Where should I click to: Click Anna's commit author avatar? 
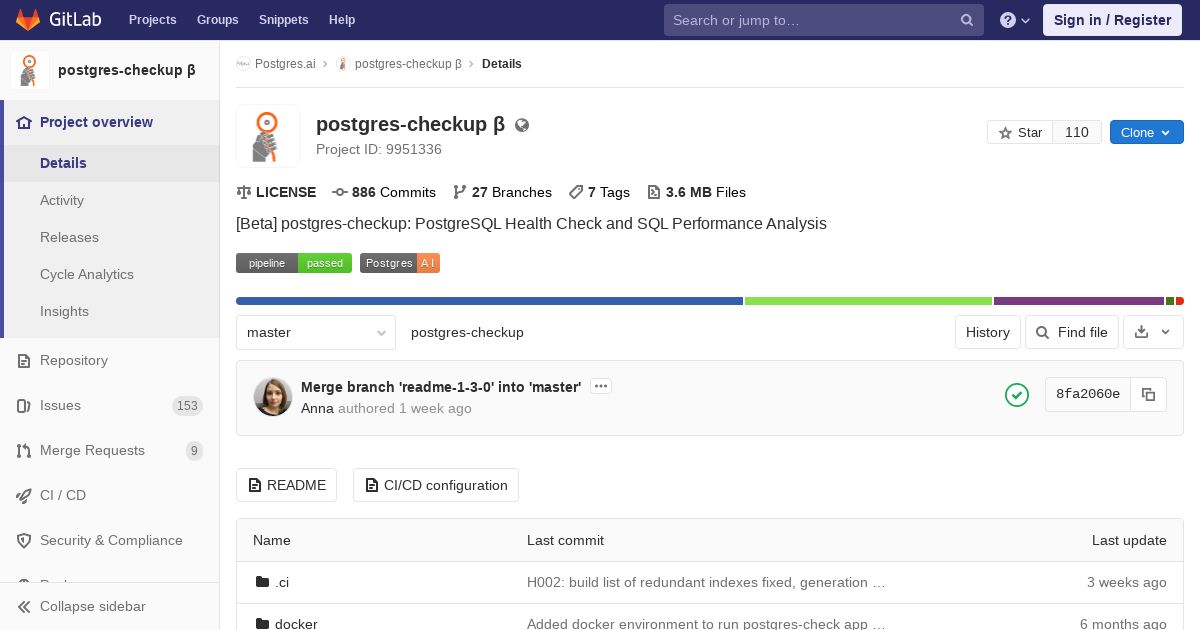273,397
